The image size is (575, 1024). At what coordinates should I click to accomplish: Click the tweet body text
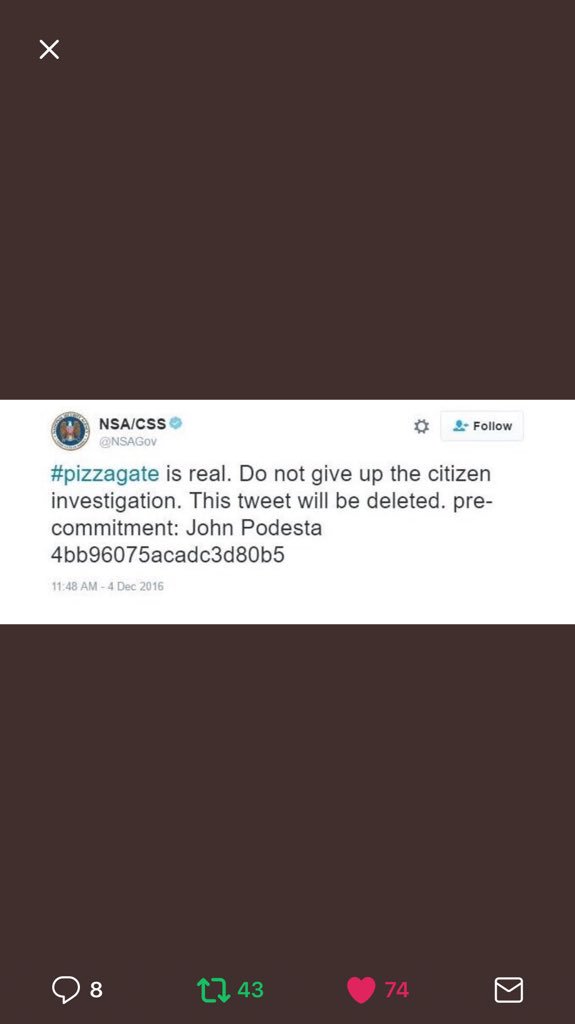pyautogui.click(x=271, y=514)
